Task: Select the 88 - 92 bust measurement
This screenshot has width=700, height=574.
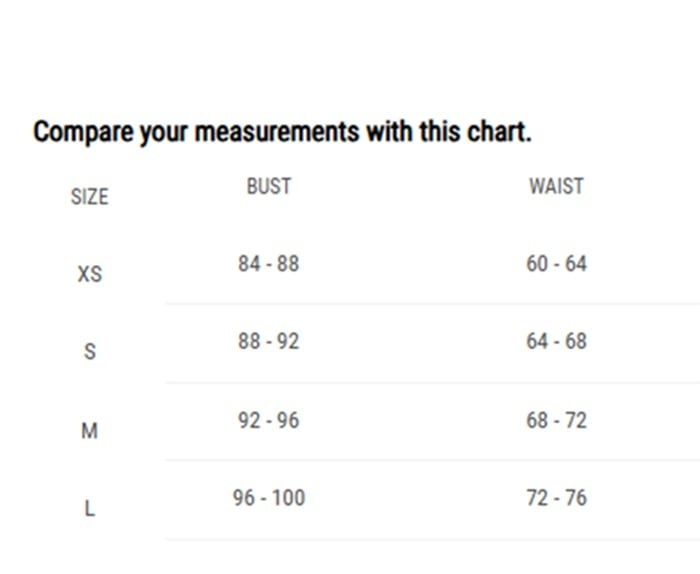Action: coord(268,341)
